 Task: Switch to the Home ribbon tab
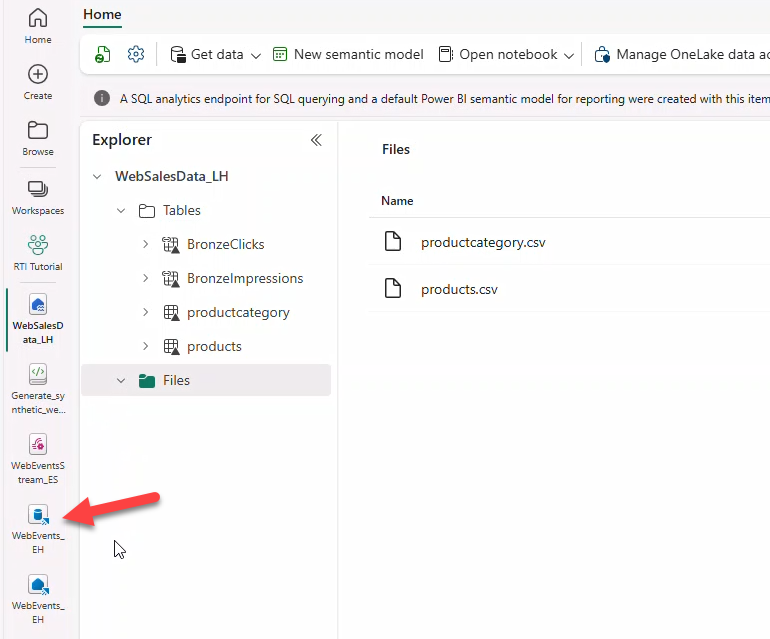102,14
